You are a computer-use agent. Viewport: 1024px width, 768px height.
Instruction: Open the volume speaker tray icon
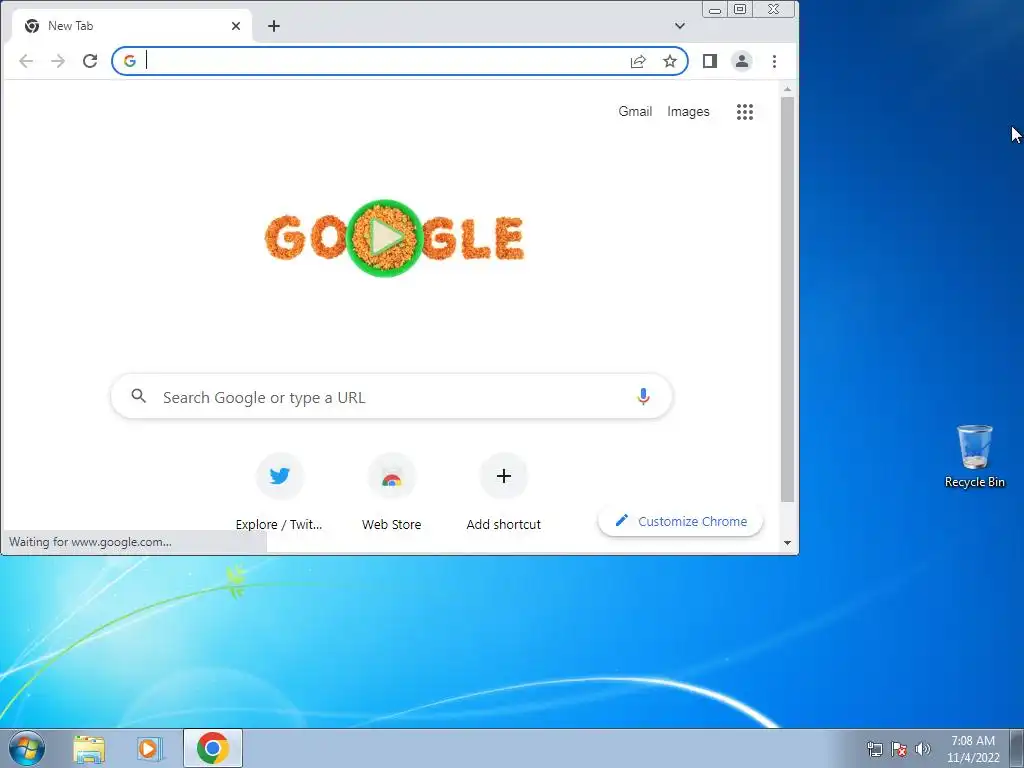923,749
